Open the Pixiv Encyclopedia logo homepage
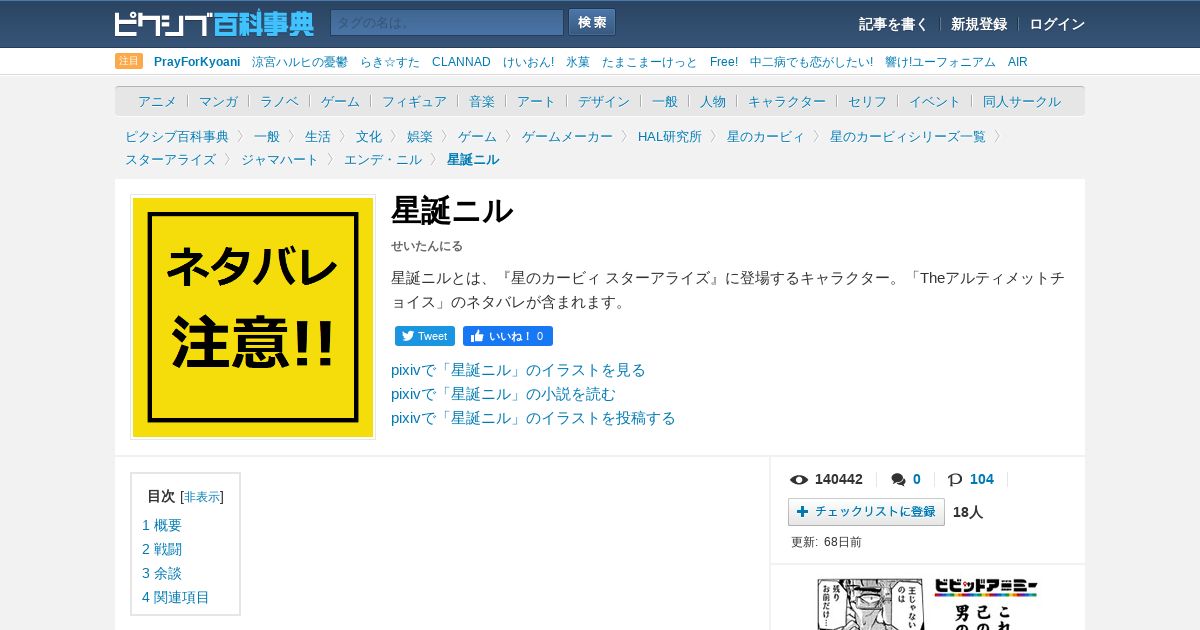The width and height of the screenshot is (1200, 630). click(x=214, y=23)
